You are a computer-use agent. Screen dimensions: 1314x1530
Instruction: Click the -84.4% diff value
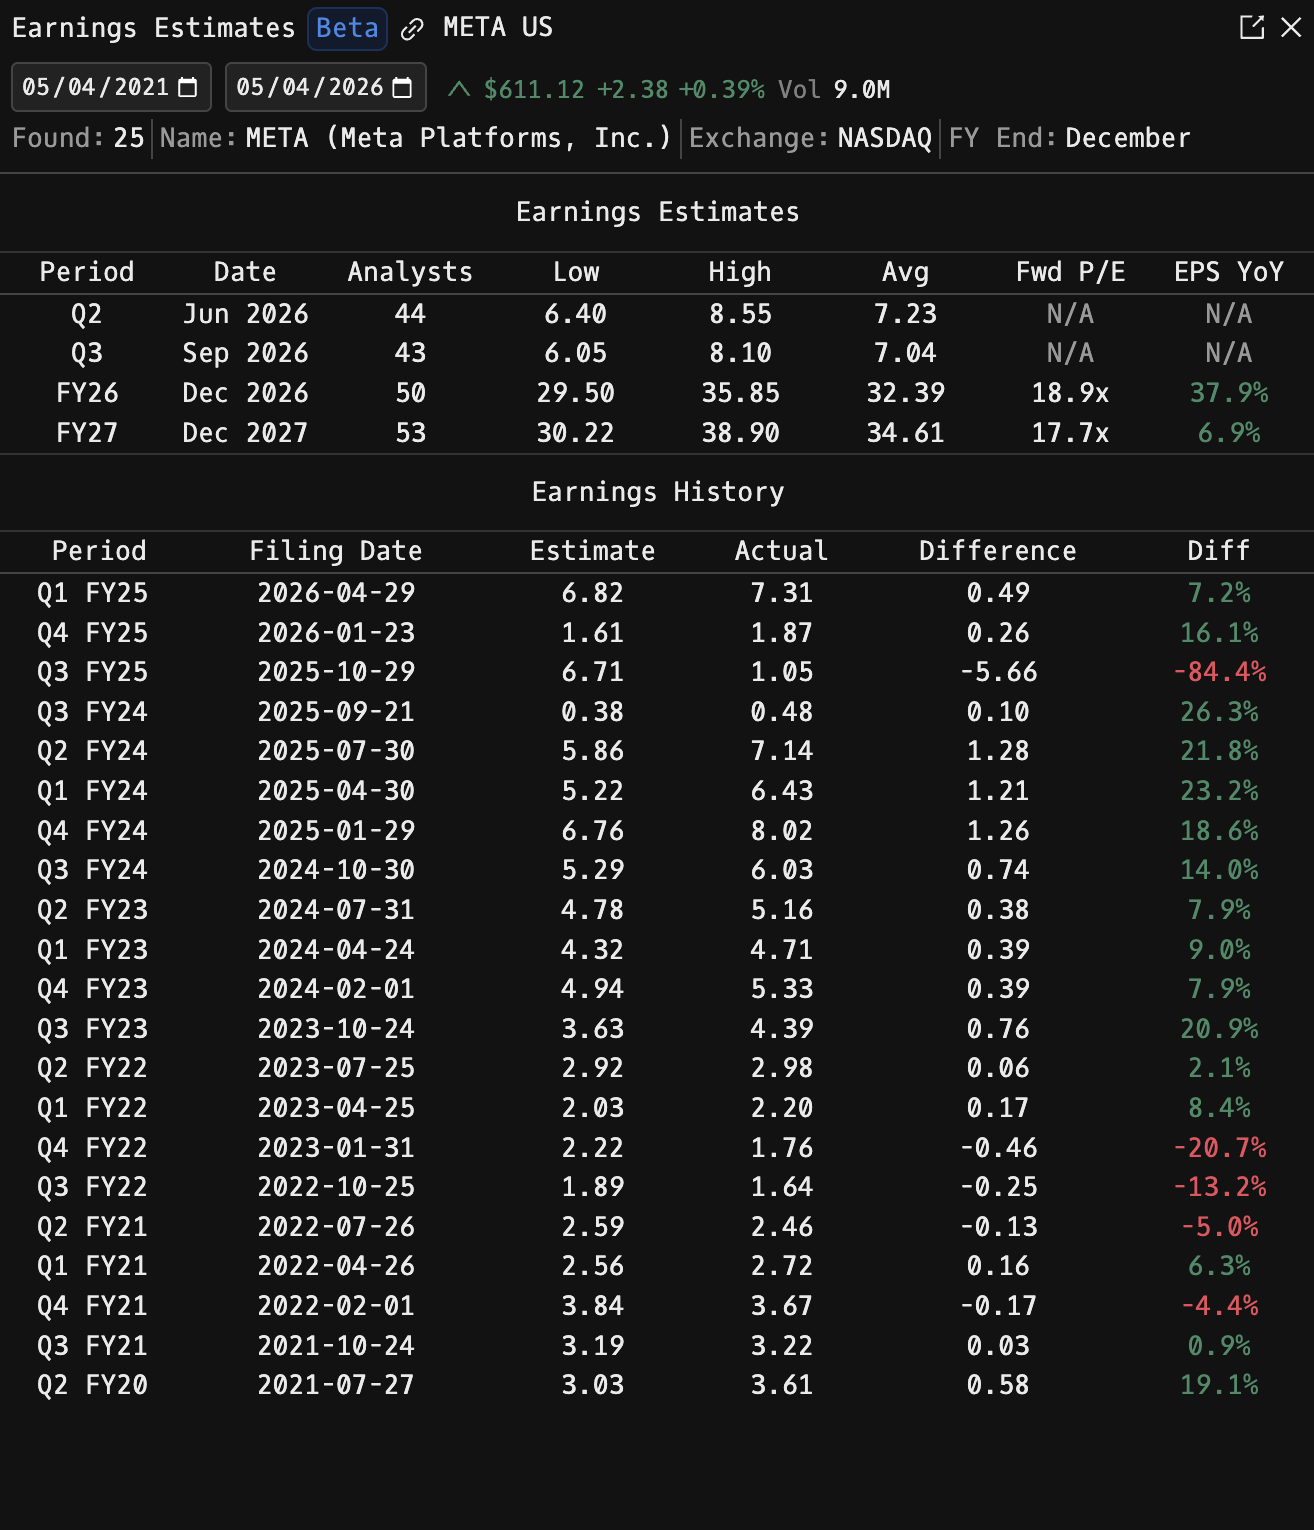click(x=1219, y=672)
